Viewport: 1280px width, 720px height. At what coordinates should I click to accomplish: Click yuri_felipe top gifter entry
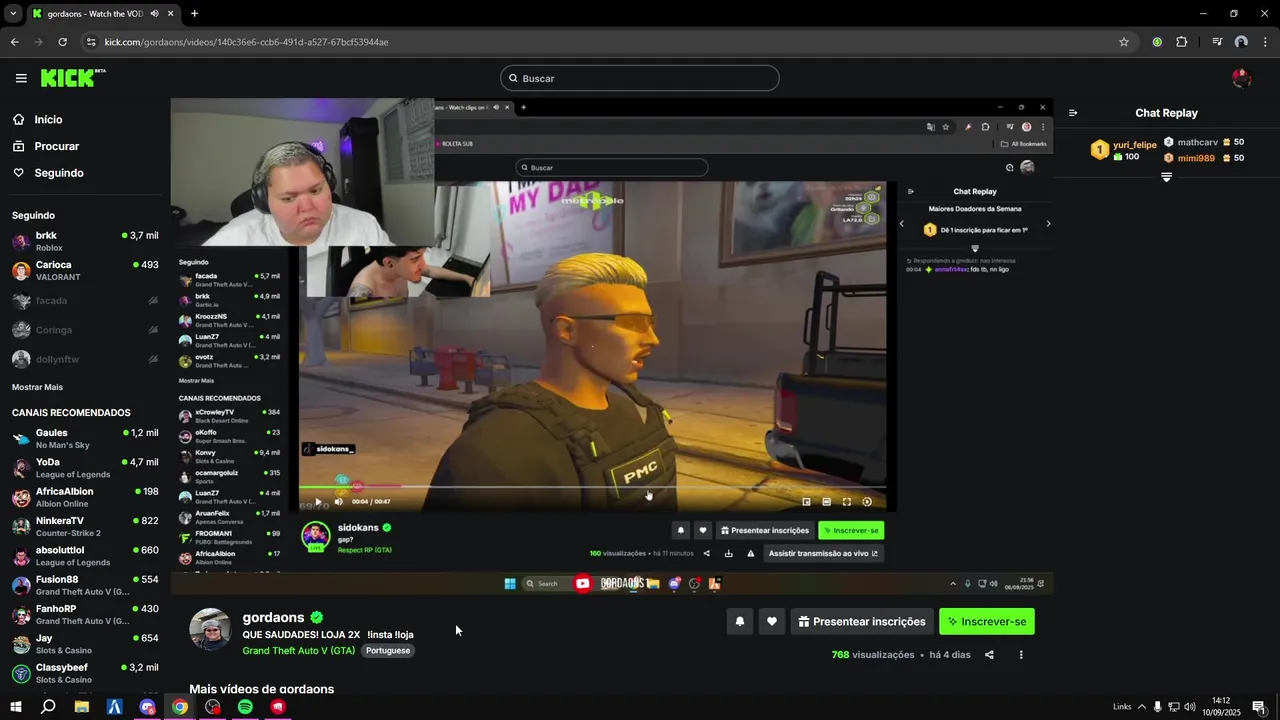point(1123,150)
